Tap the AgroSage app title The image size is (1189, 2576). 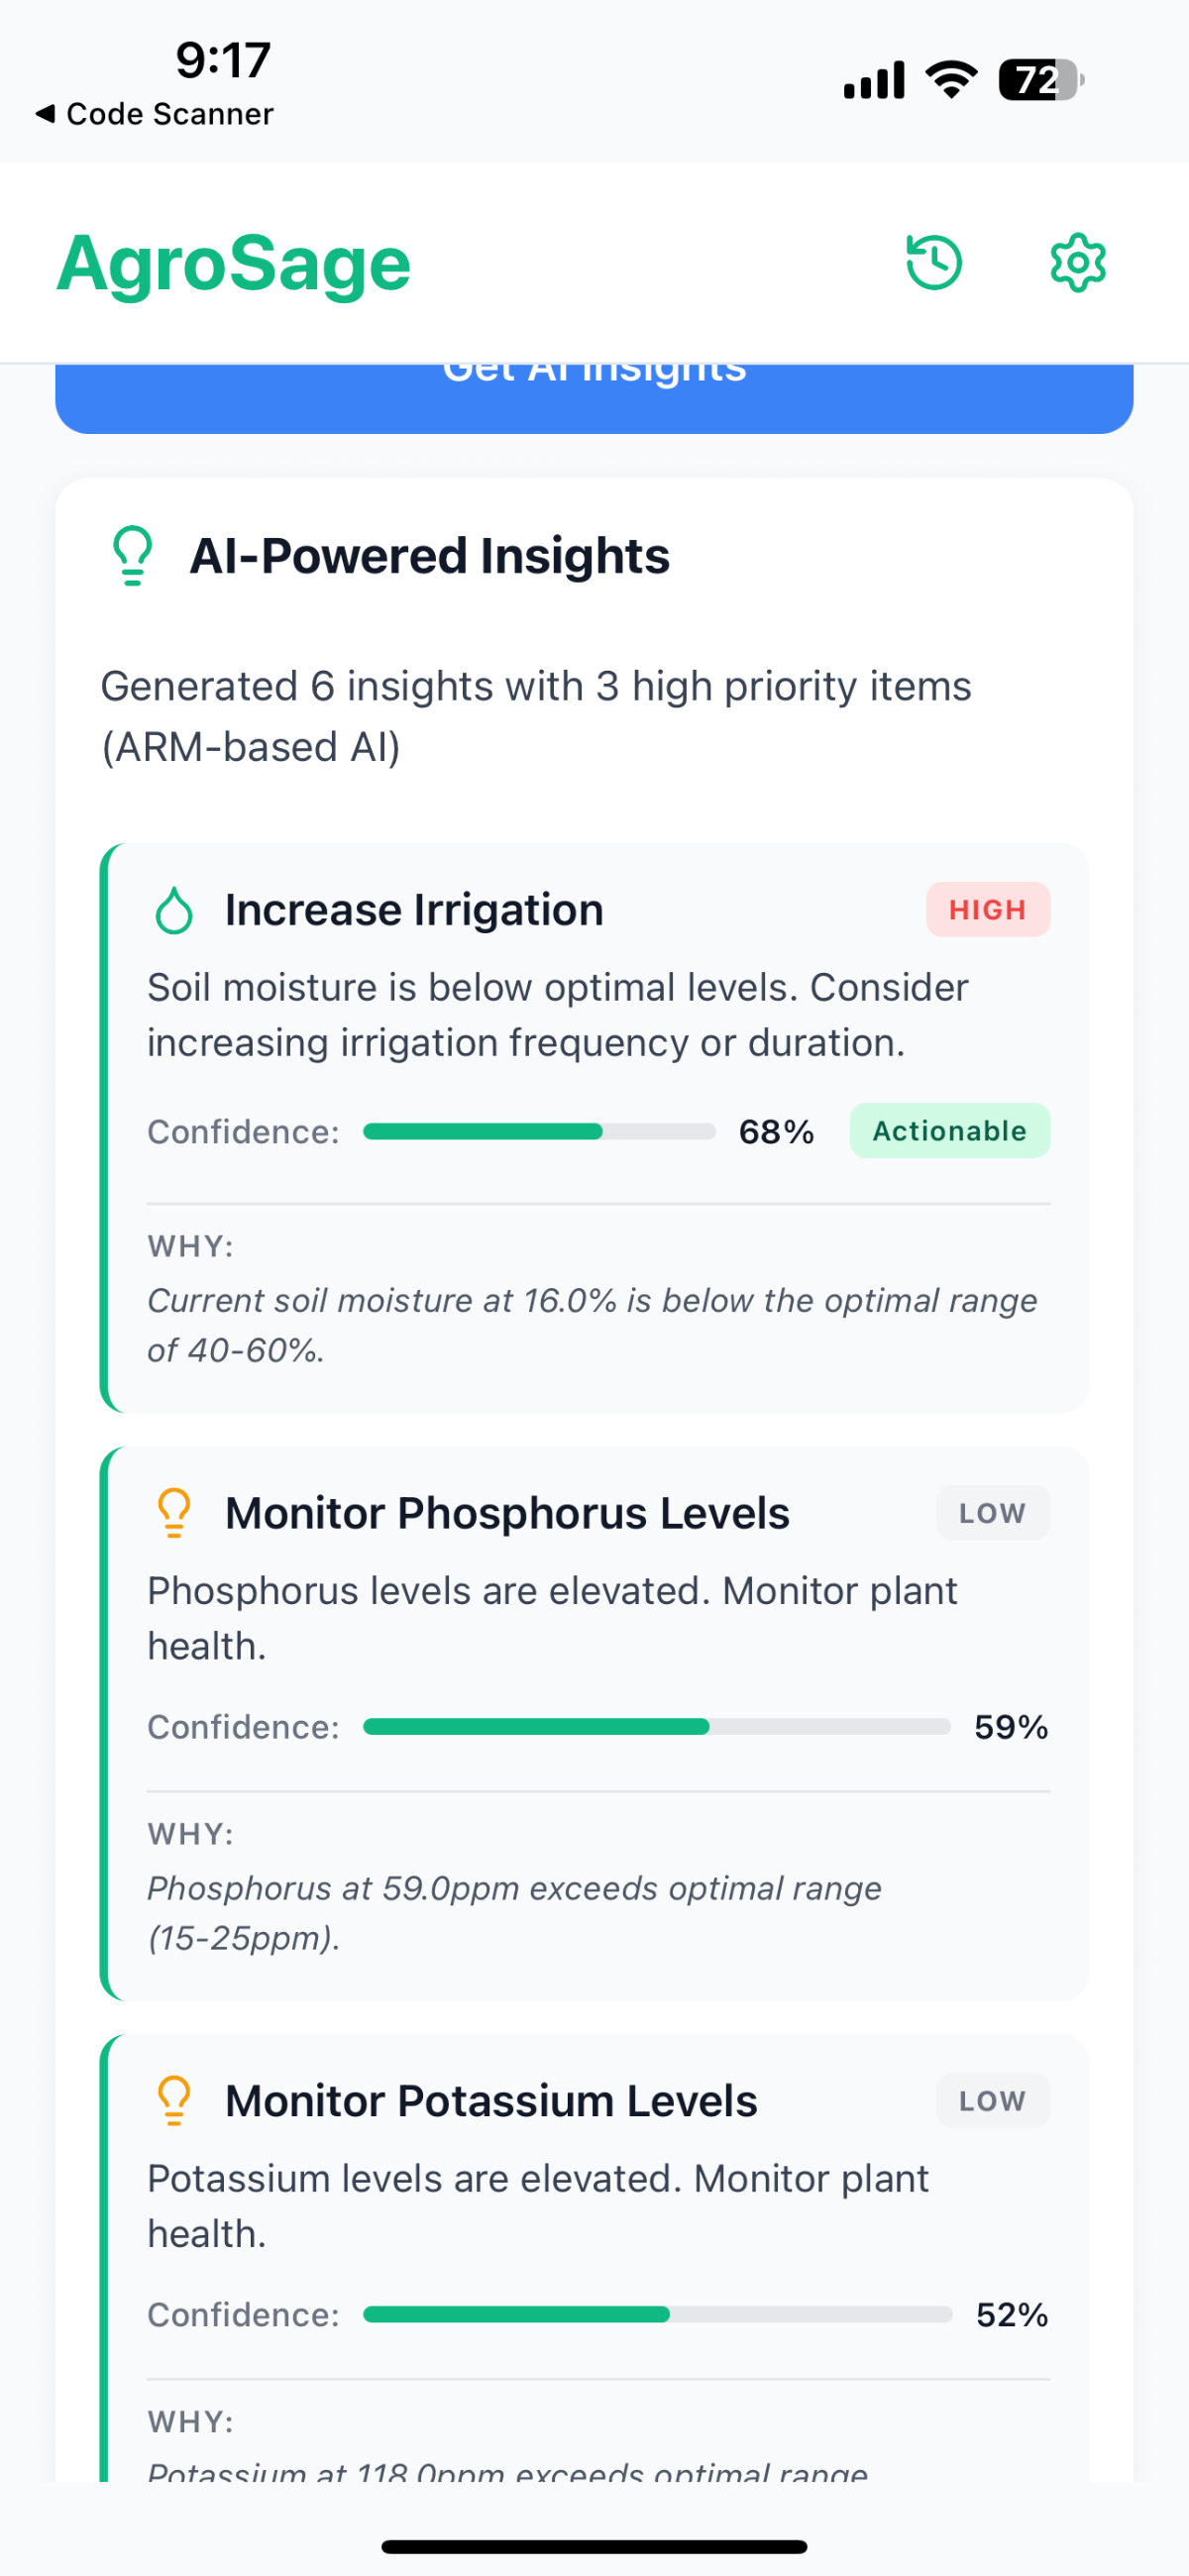pyautogui.click(x=233, y=263)
